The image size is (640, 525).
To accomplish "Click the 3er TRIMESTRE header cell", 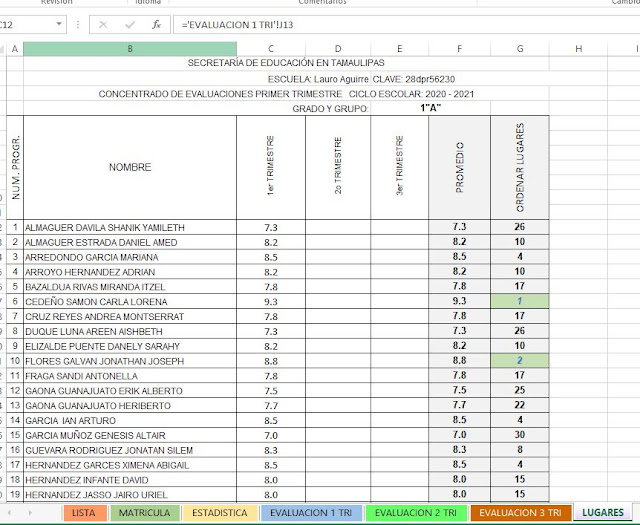I will [x=400, y=167].
